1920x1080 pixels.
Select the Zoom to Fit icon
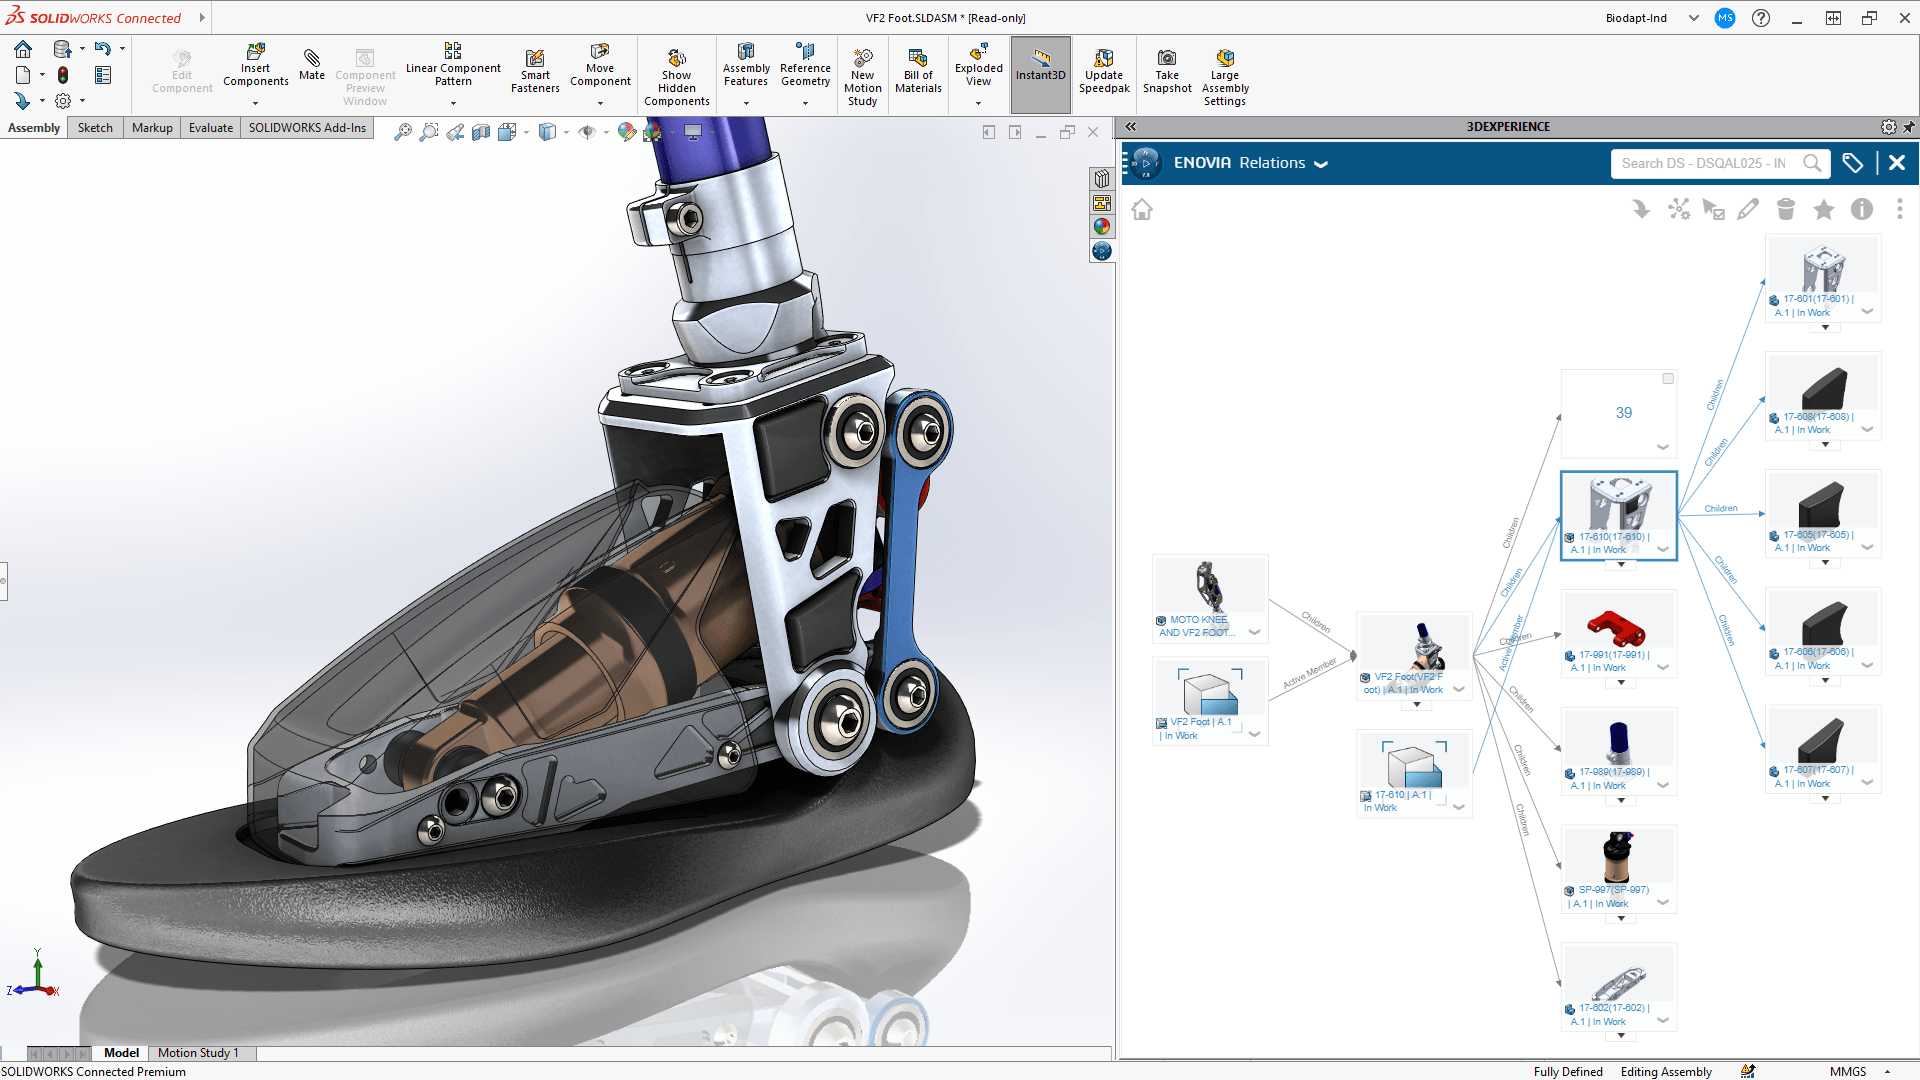click(403, 131)
